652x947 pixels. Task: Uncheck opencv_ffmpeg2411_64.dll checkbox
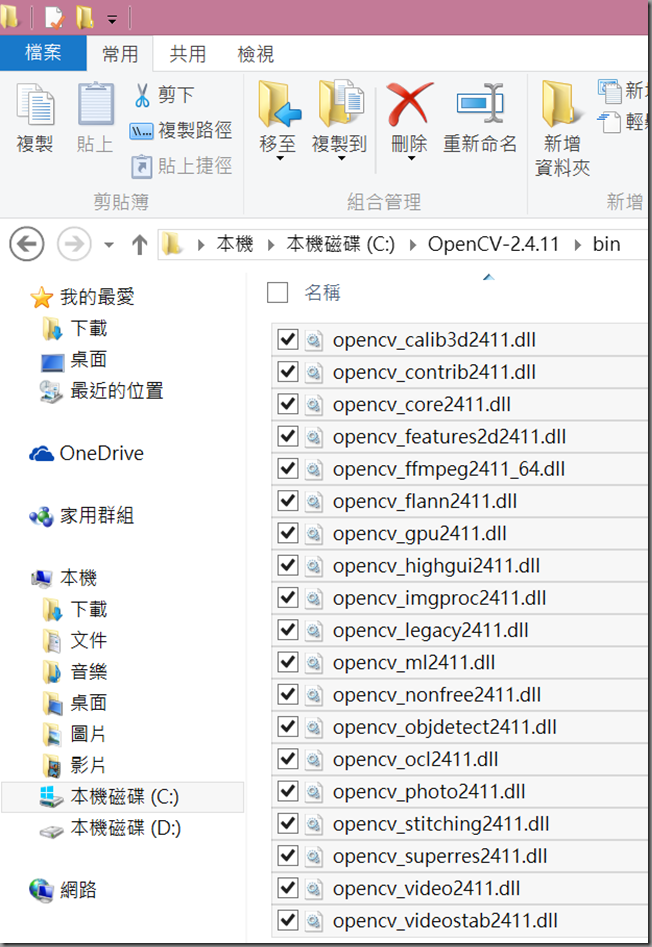pos(288,468)
